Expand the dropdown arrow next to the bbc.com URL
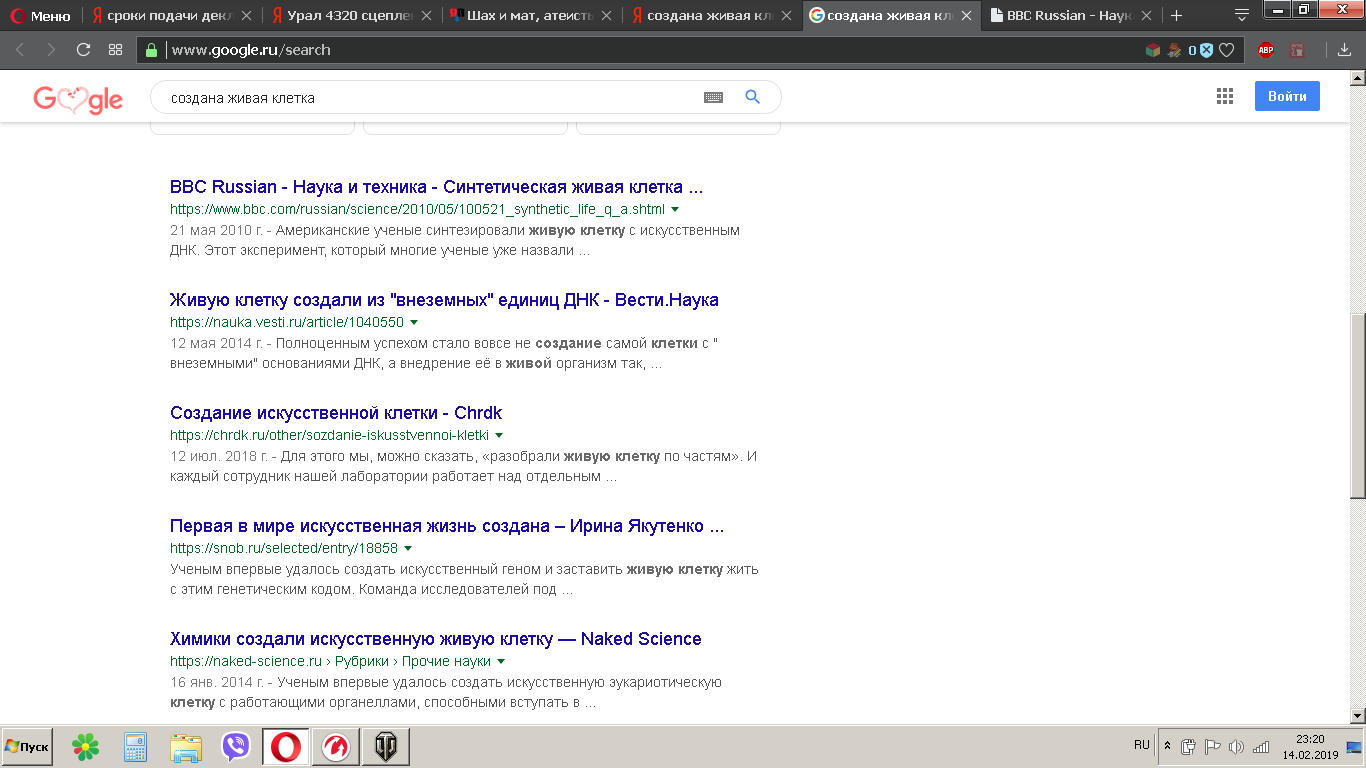 (675, 210)
